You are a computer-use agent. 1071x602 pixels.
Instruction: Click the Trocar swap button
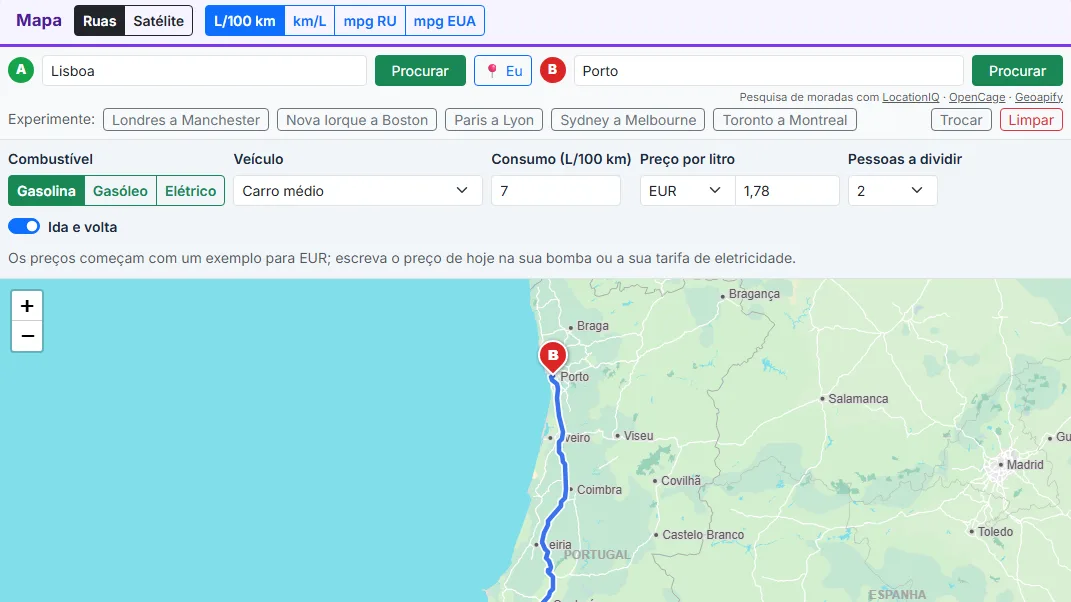(x=961, y=120)
